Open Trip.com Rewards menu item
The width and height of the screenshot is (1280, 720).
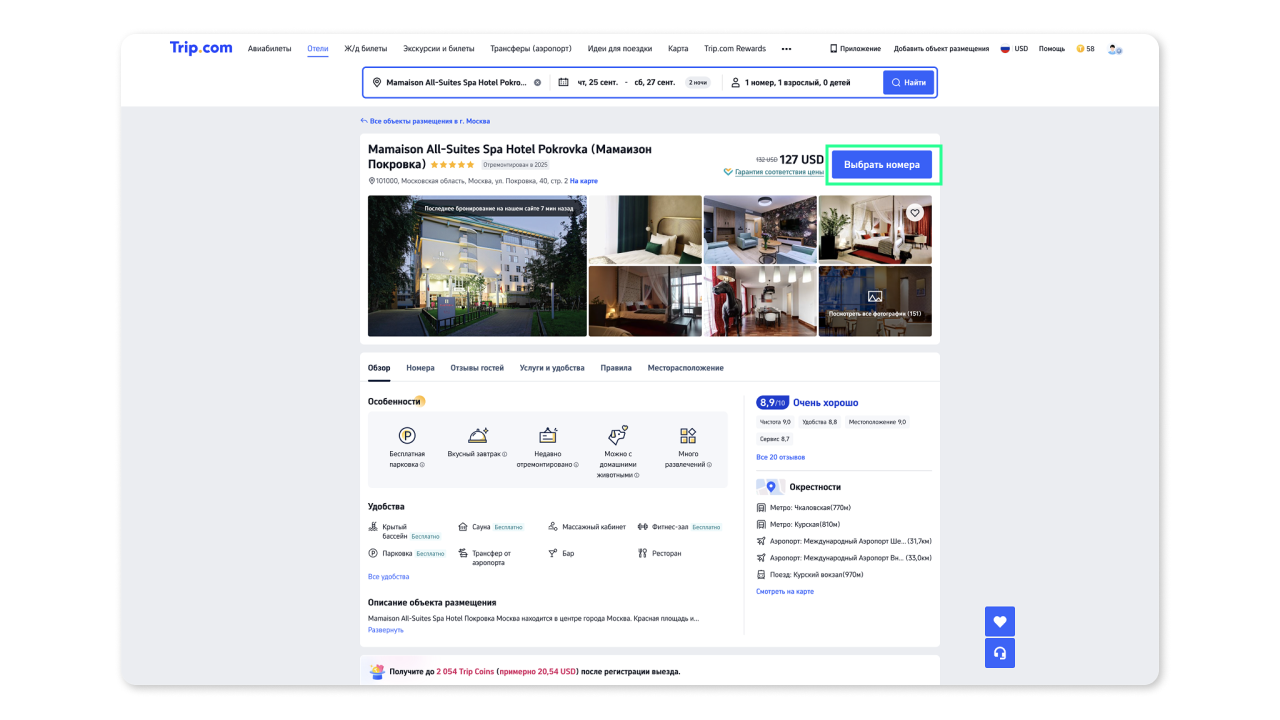[735, 49]
